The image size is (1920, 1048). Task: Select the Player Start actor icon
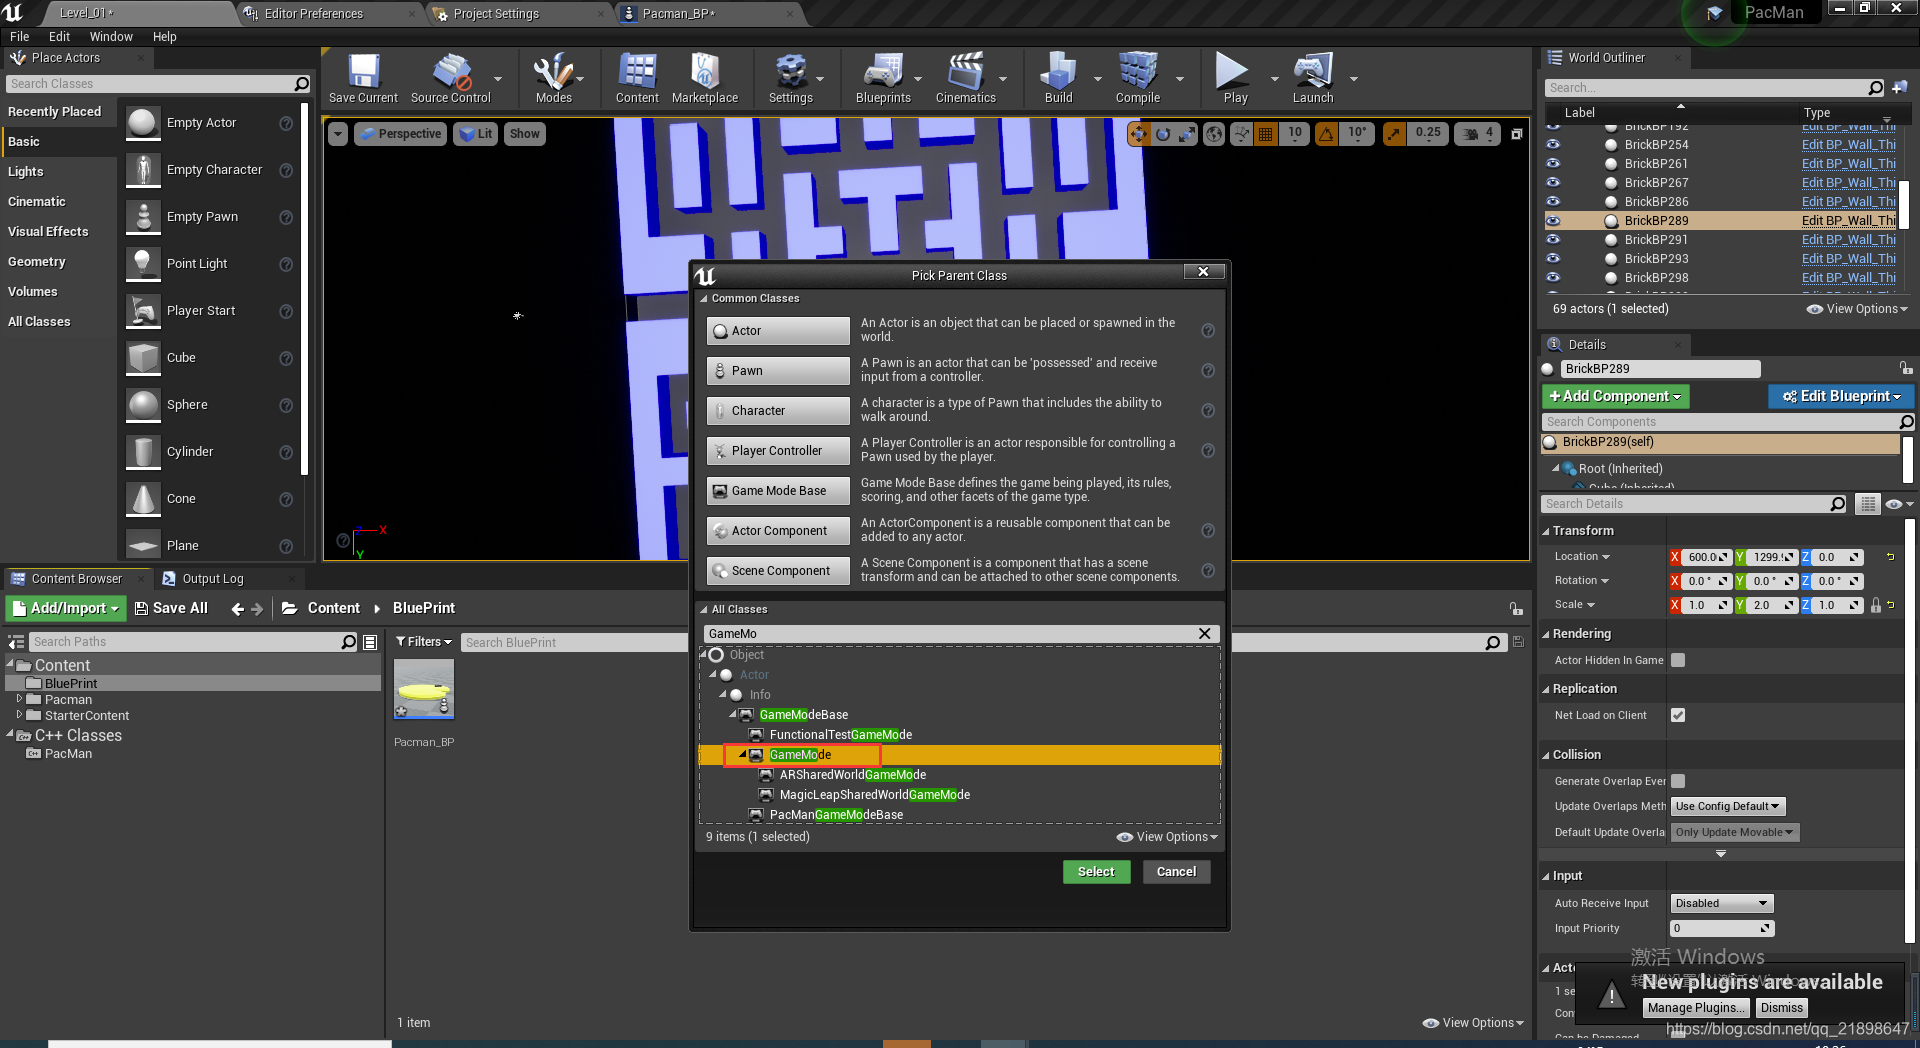coord(143,311)
